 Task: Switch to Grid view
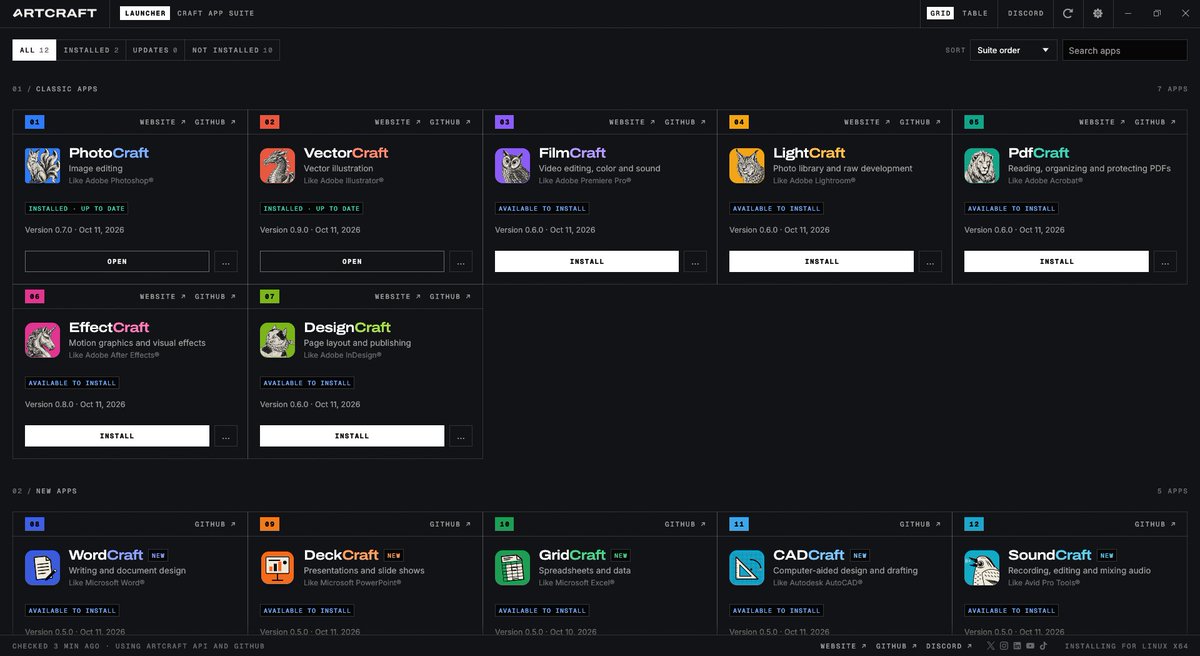point(940,13)
